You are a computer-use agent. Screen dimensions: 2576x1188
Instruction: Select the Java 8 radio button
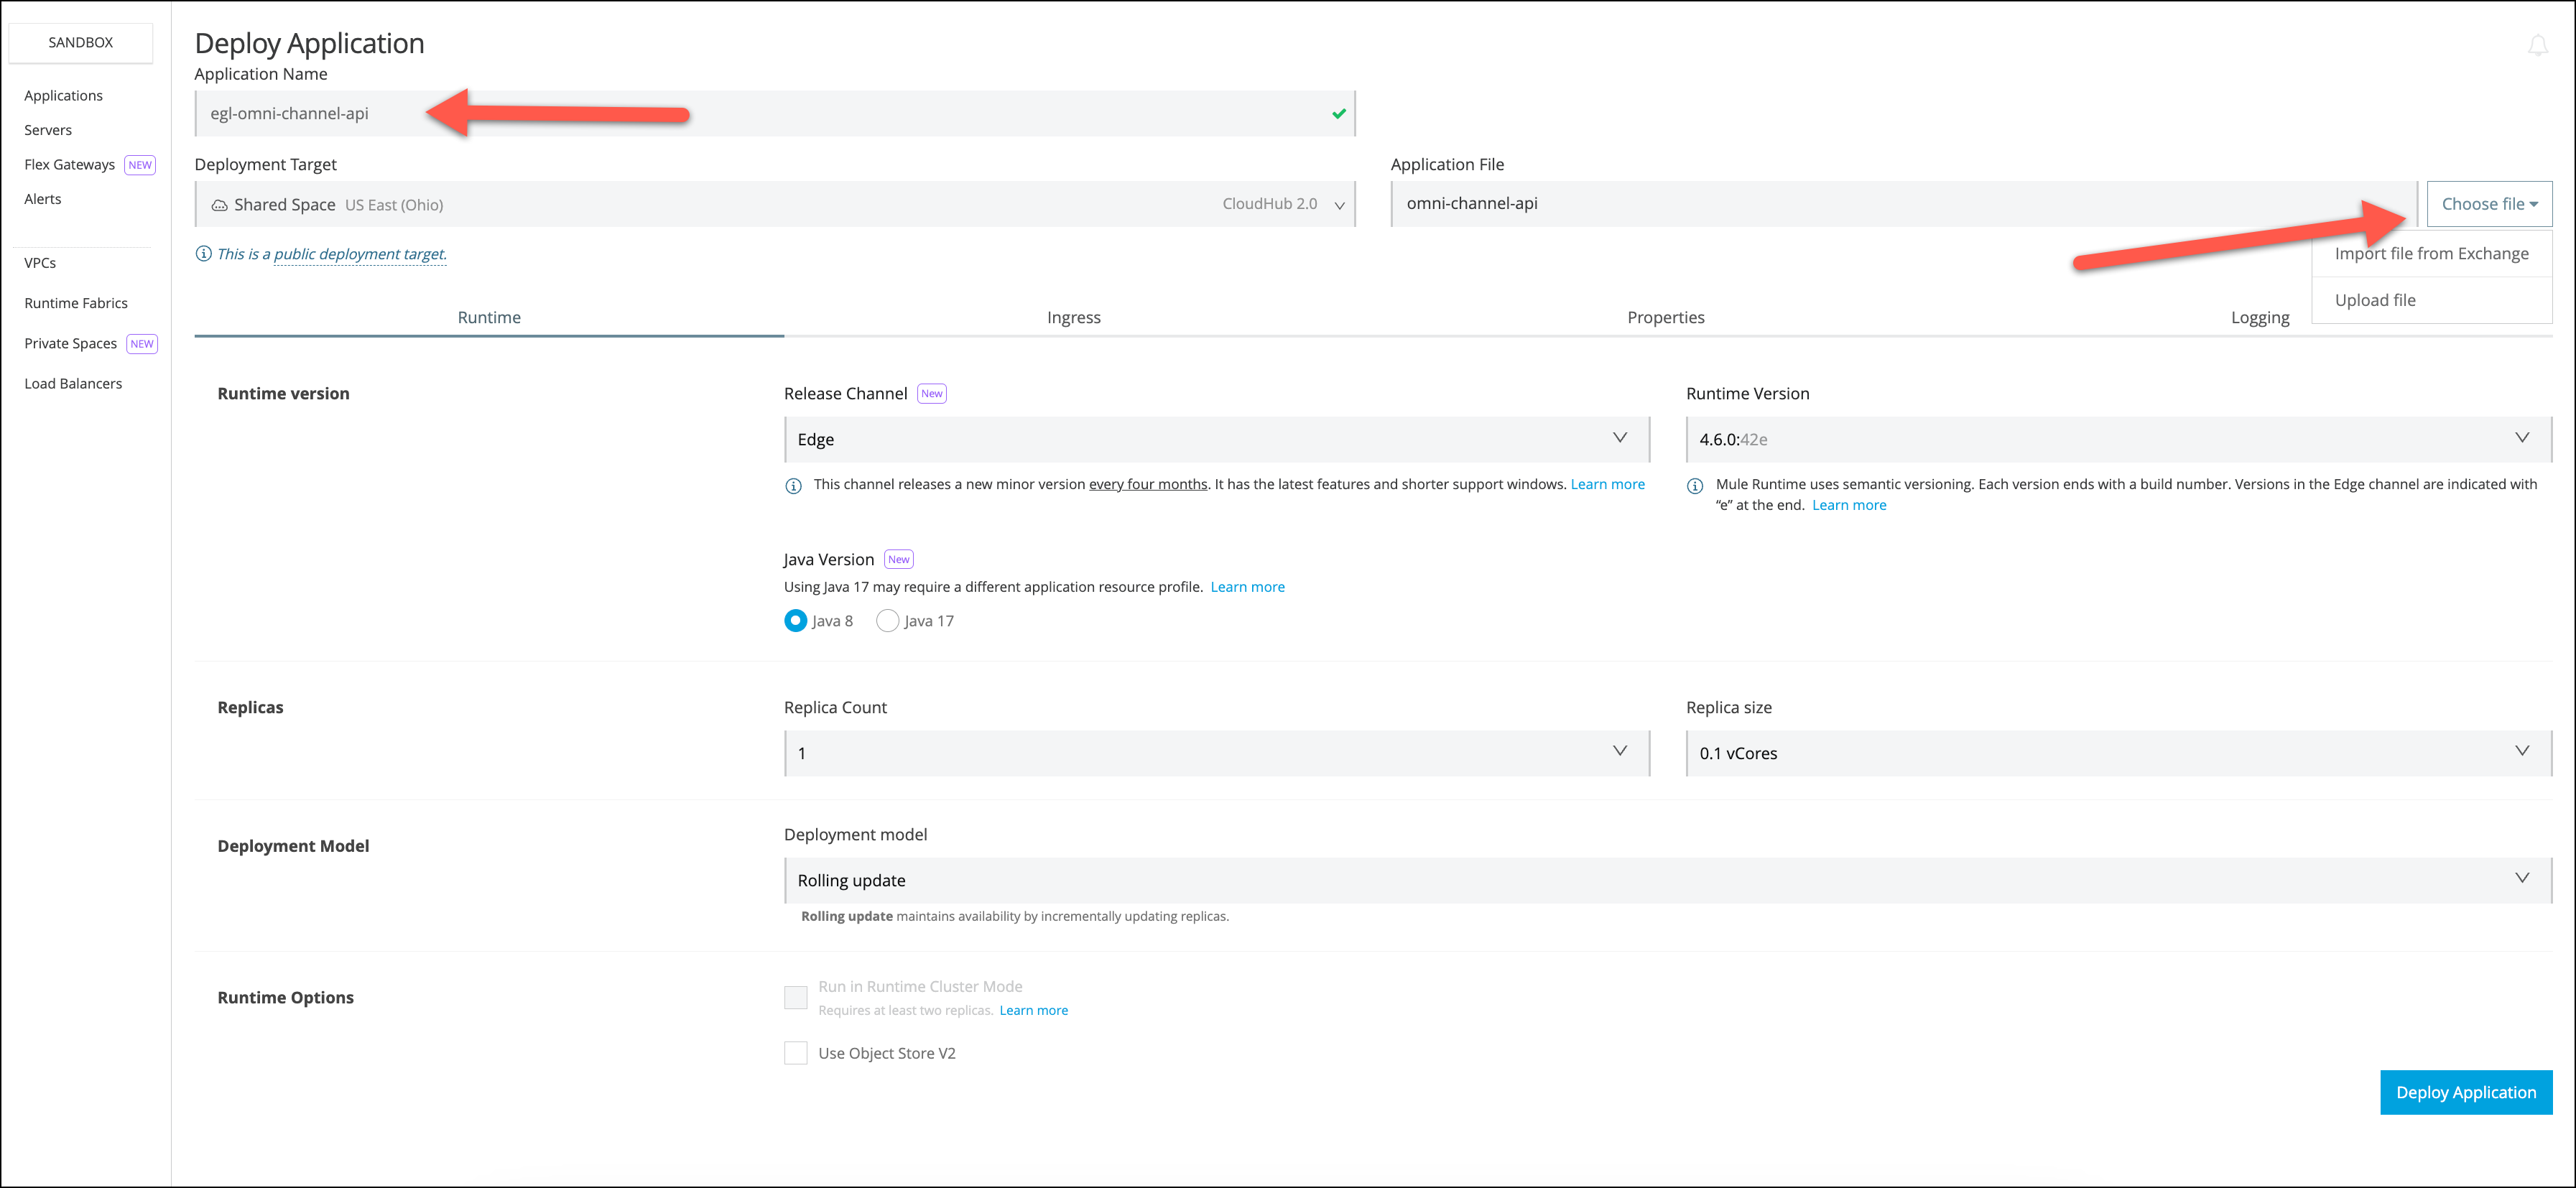(795, 621)
